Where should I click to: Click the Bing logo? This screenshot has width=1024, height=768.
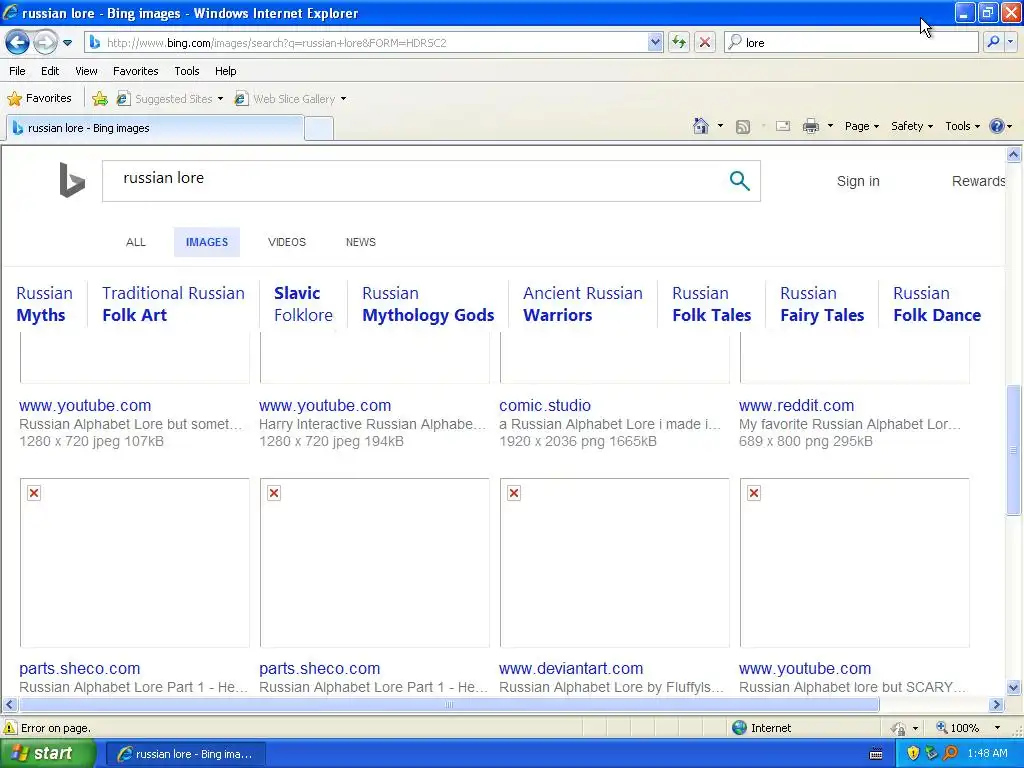(x=72, y=180)
